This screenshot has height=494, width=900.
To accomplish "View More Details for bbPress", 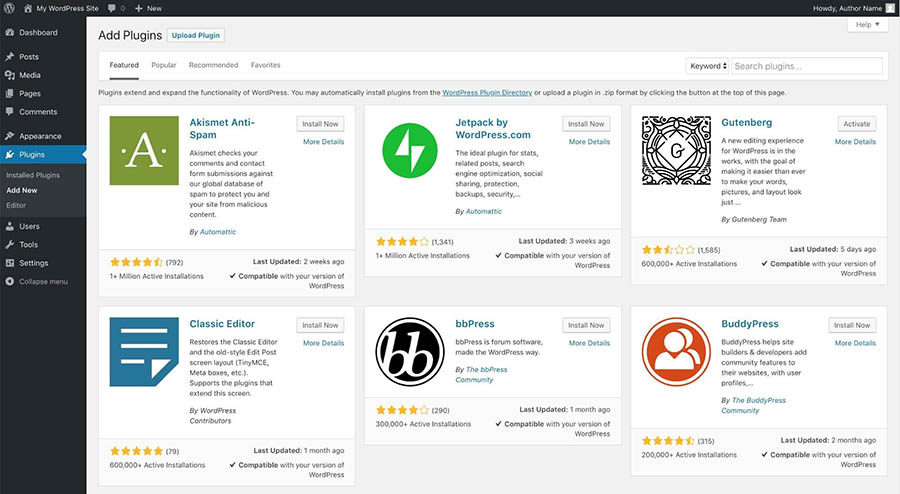I will tap(589, 343).
